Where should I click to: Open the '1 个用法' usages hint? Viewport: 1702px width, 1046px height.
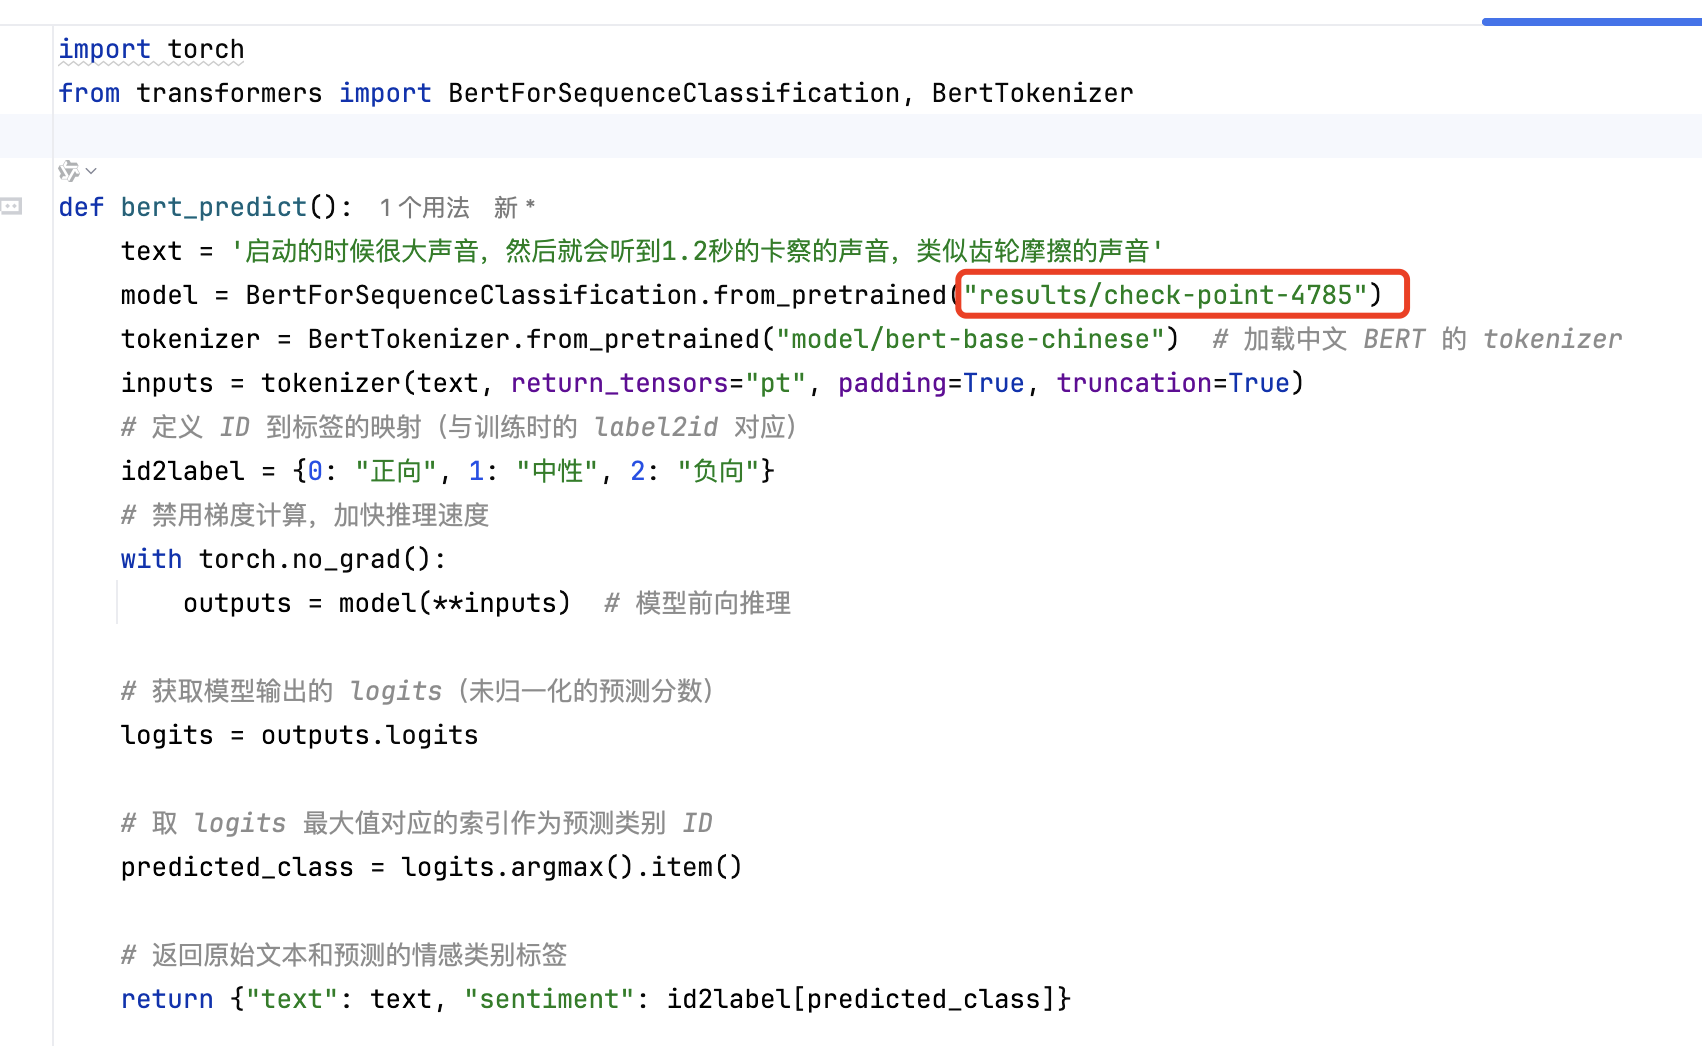(425, 207)
